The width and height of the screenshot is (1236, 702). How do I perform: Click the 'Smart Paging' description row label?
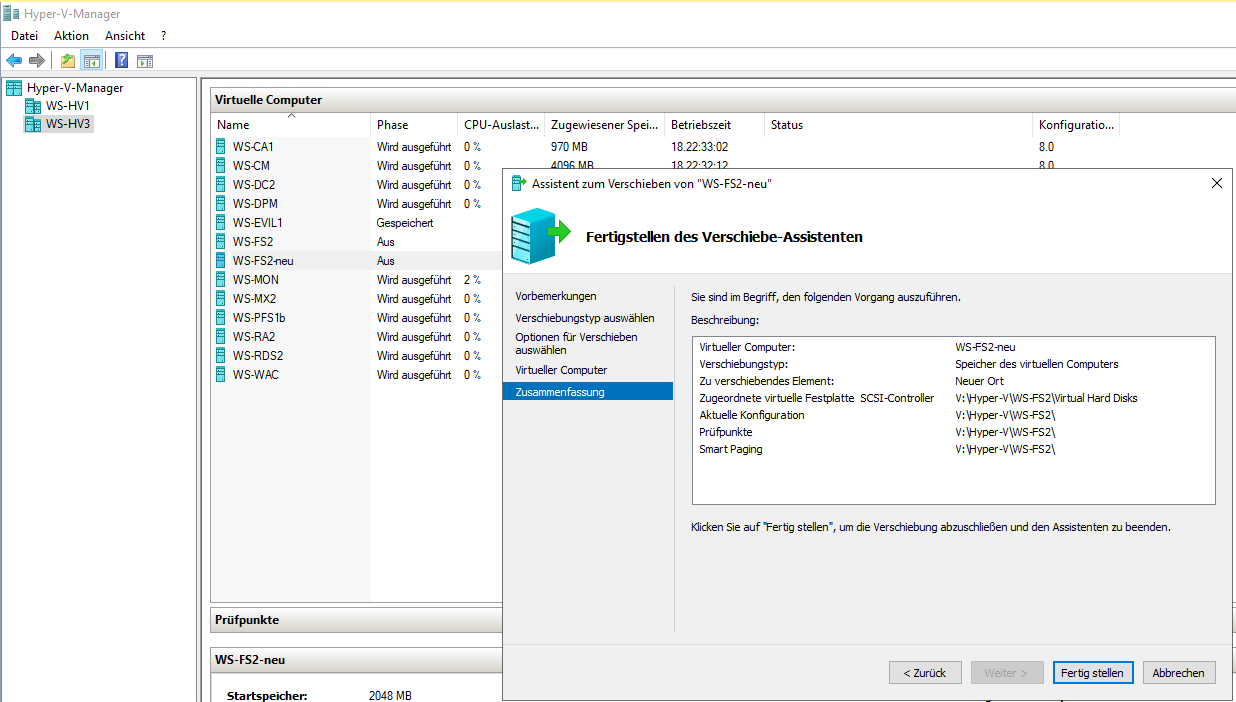pyautogui.click(x=731, y=449)
